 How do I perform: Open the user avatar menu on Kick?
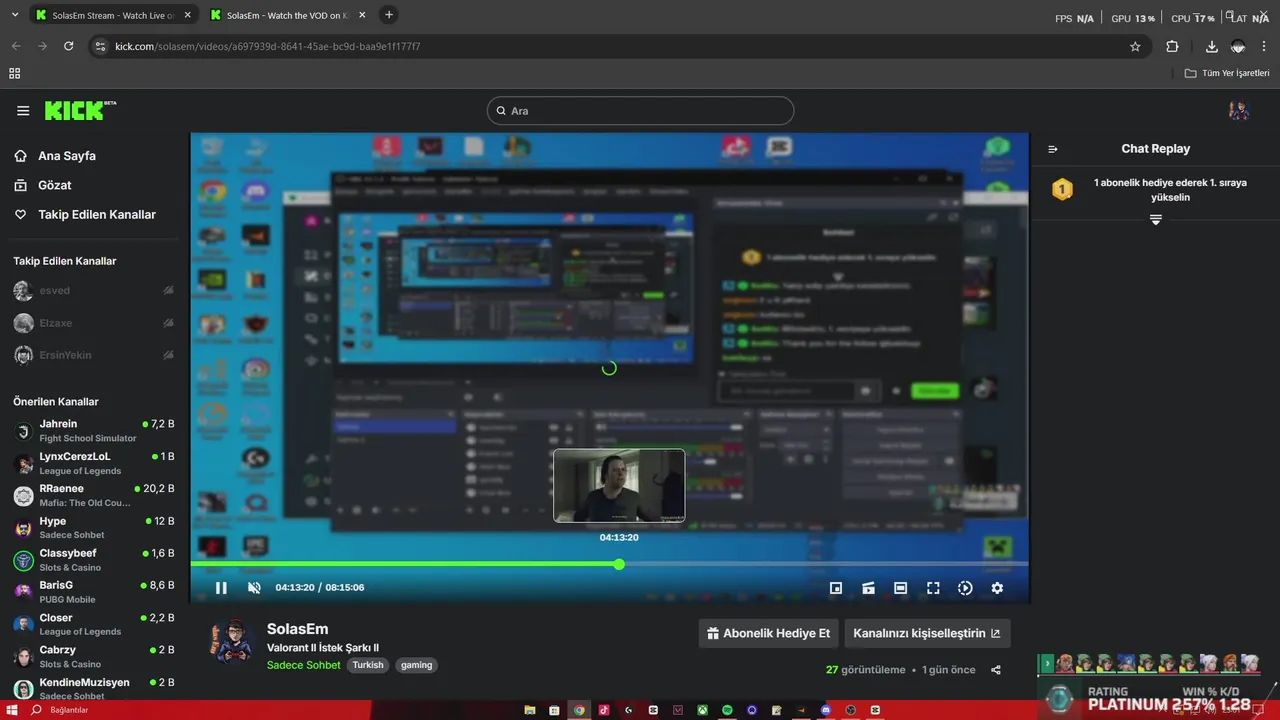click(1239, 111)
